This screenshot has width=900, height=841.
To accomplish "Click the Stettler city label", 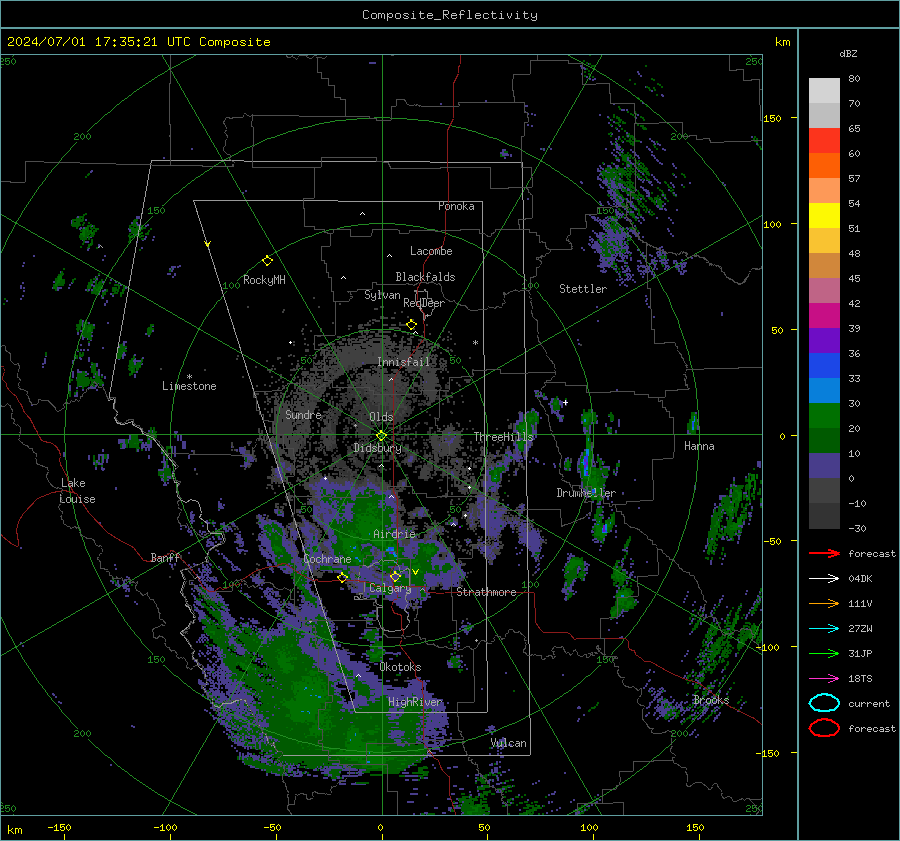I will click(583, 289).
